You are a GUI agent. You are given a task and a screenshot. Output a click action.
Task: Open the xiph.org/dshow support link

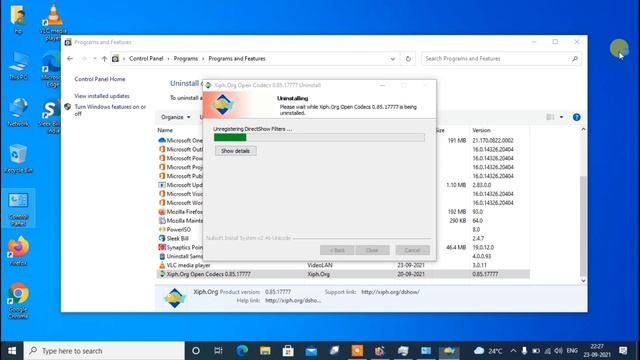390,292
